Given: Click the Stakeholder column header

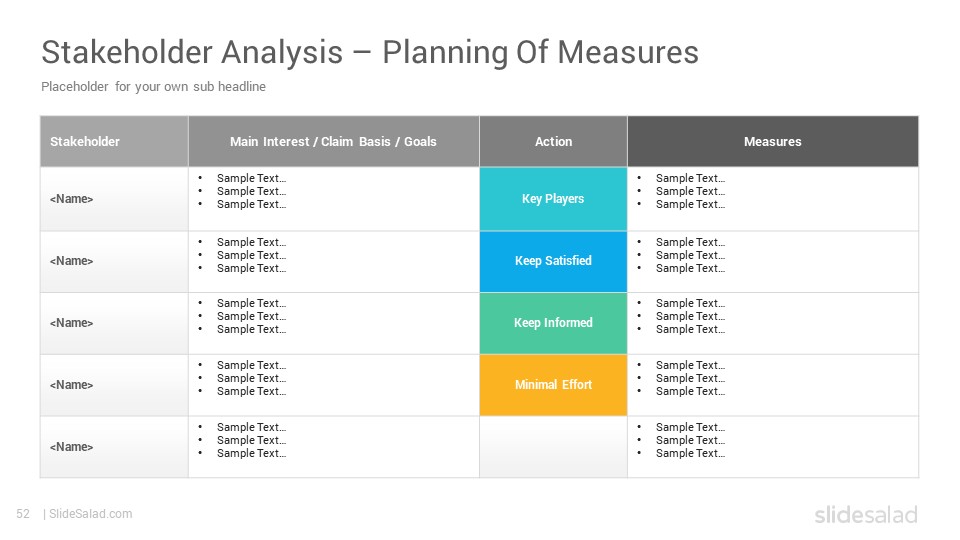Looking at the screenshot, I should click(x=114, y=141).
